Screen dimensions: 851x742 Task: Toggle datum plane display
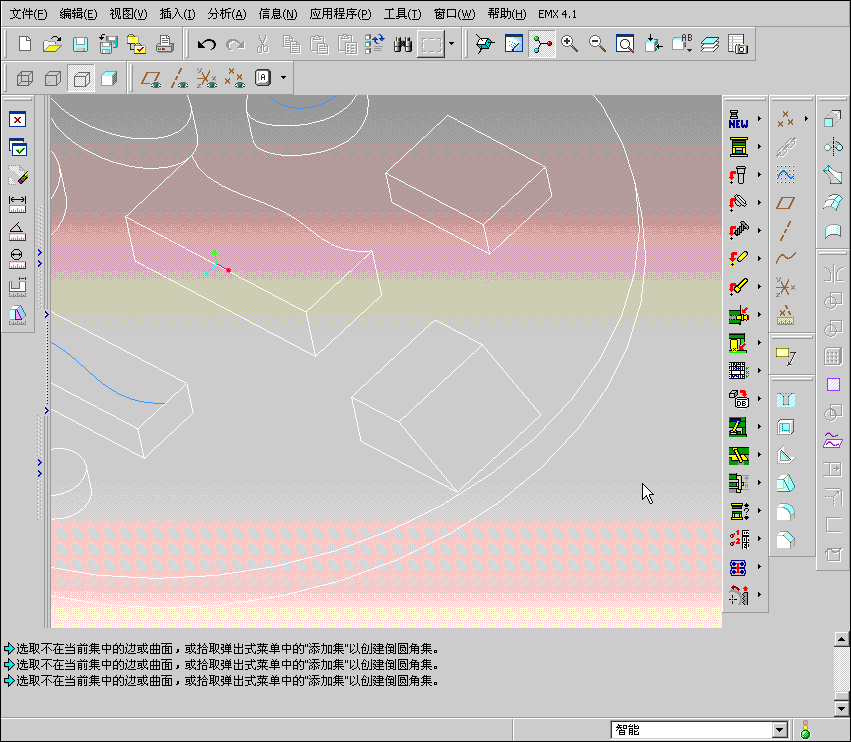151,78
